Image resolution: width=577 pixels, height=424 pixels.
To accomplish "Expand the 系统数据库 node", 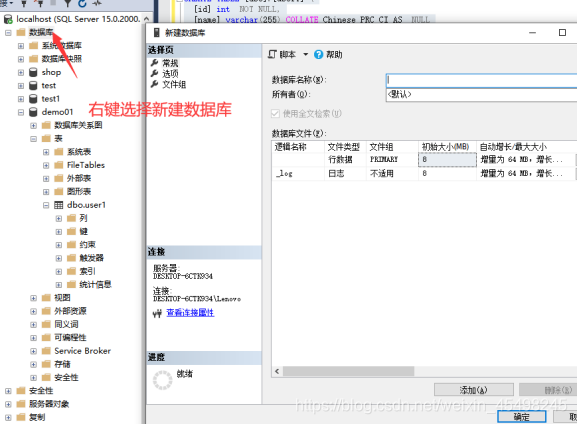I will tap(21, 46).
